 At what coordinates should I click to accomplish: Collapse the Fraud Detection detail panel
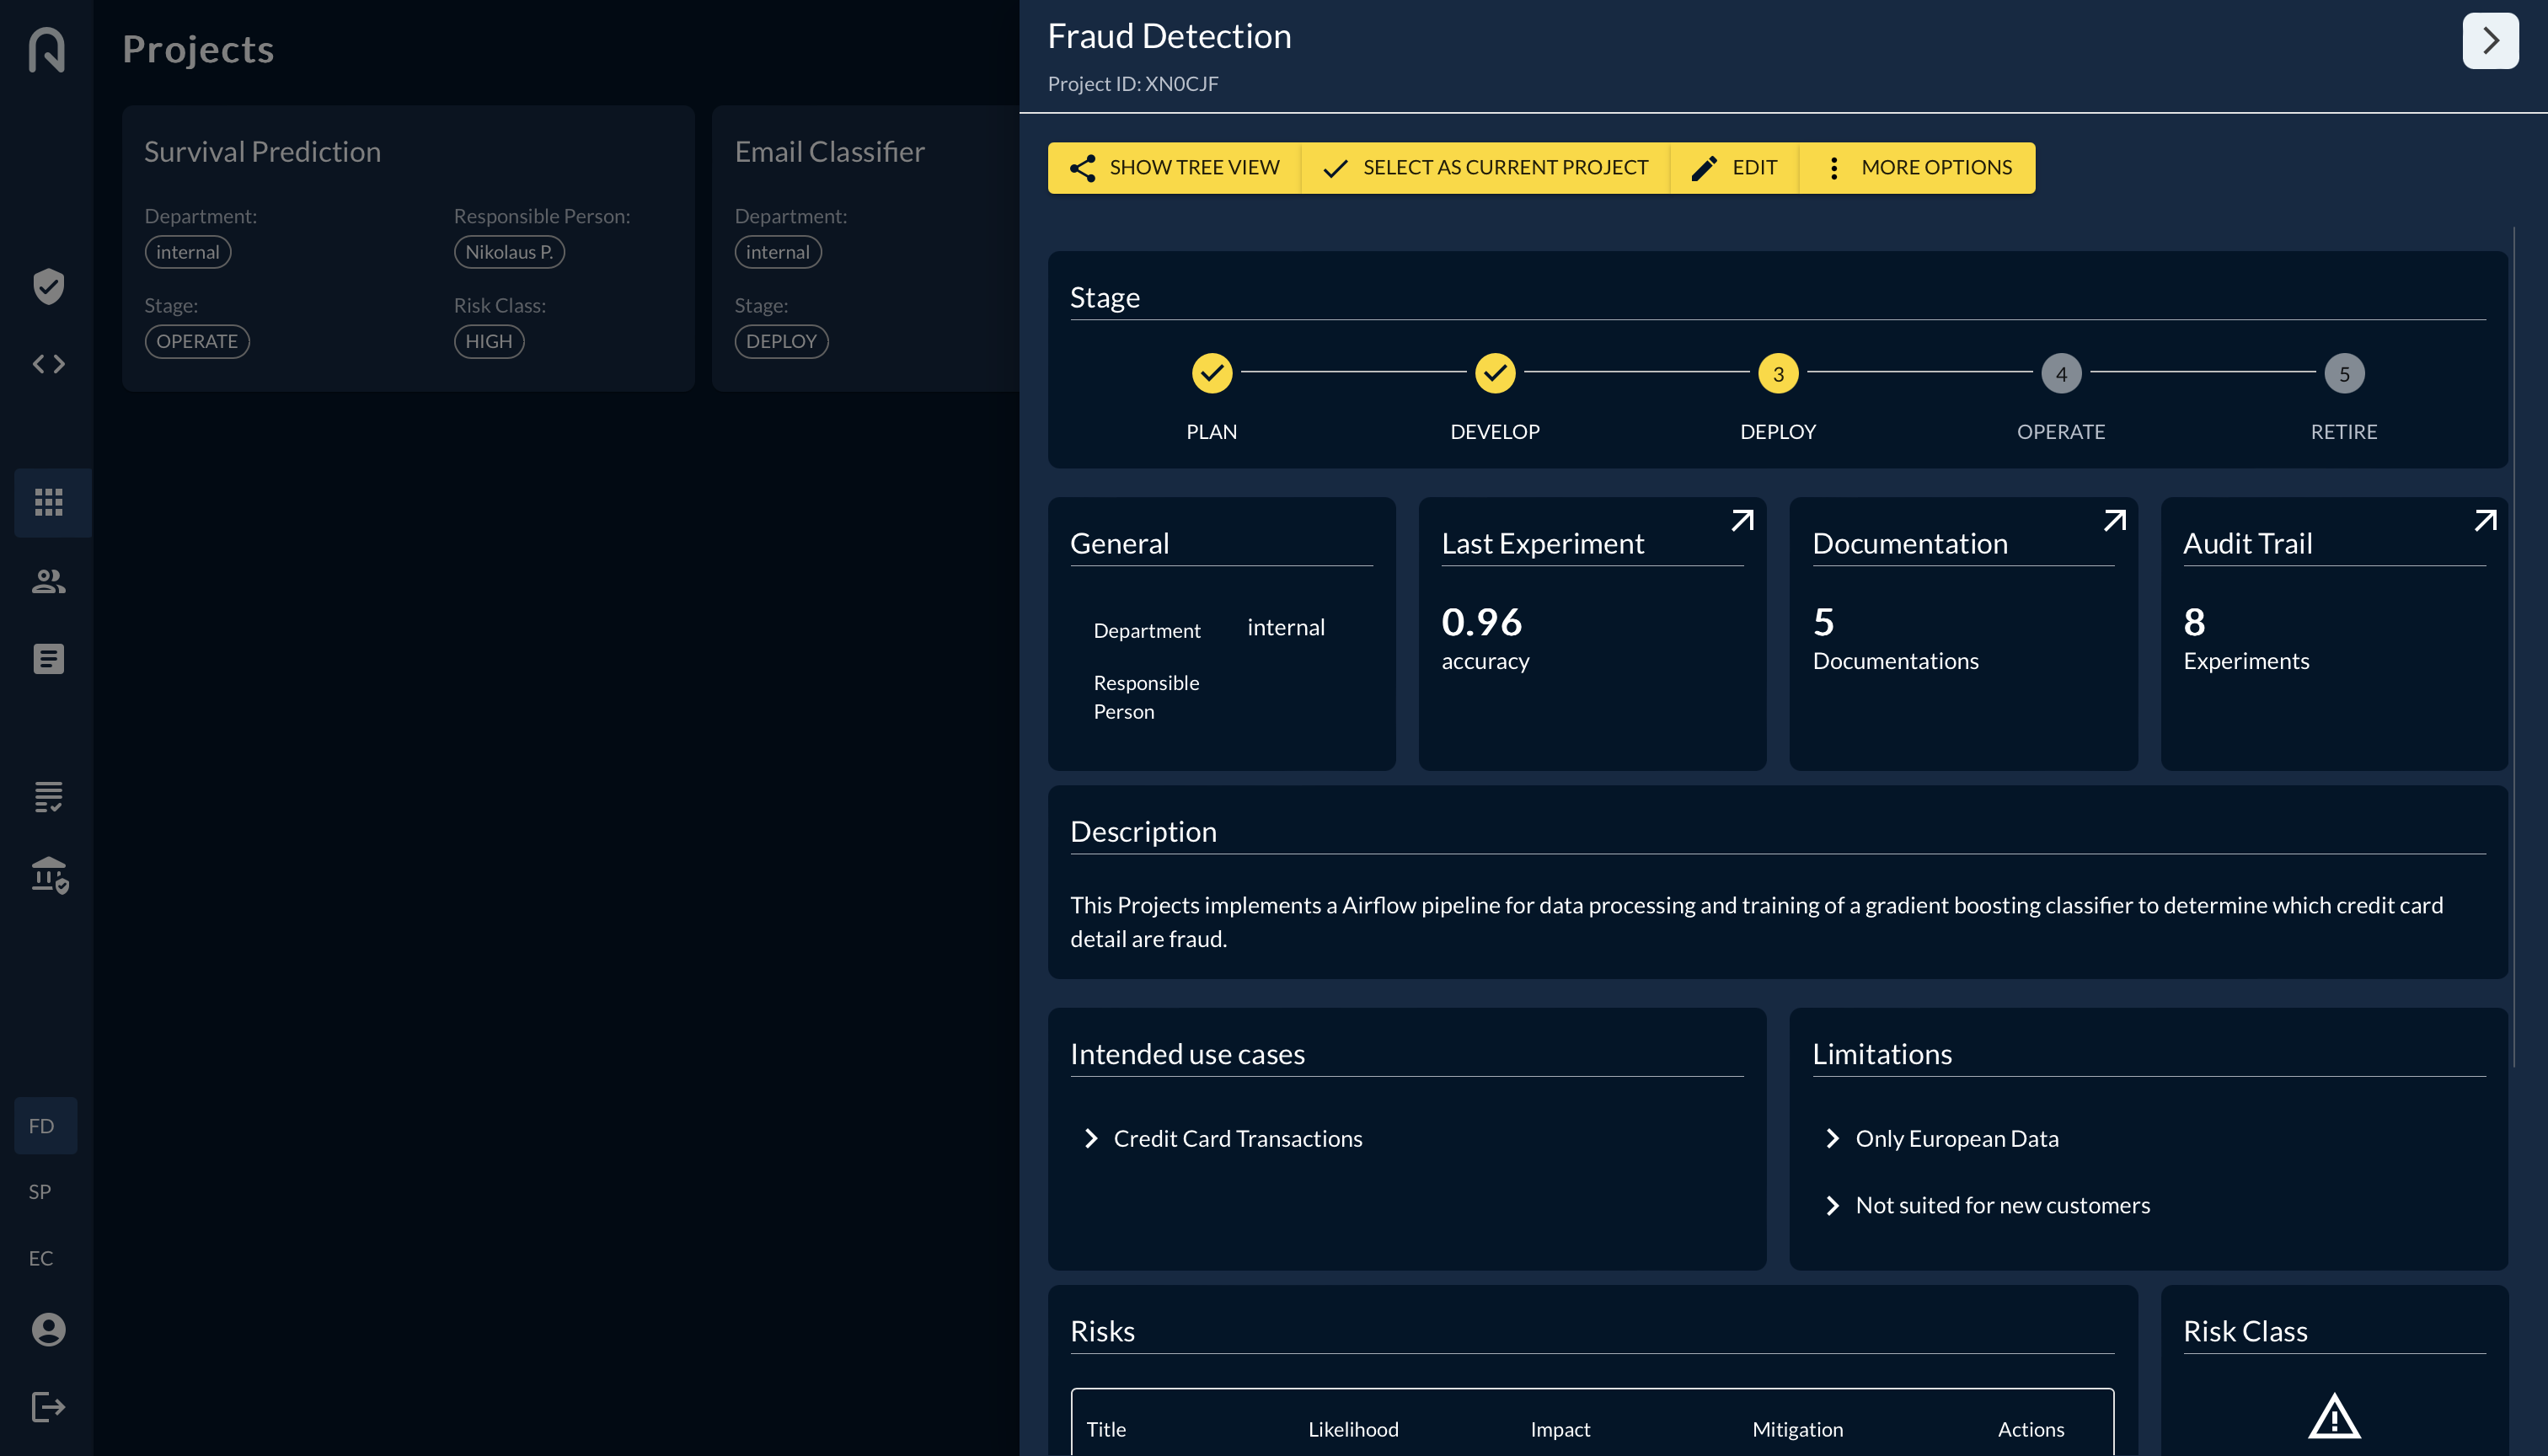coord(2490,41)
